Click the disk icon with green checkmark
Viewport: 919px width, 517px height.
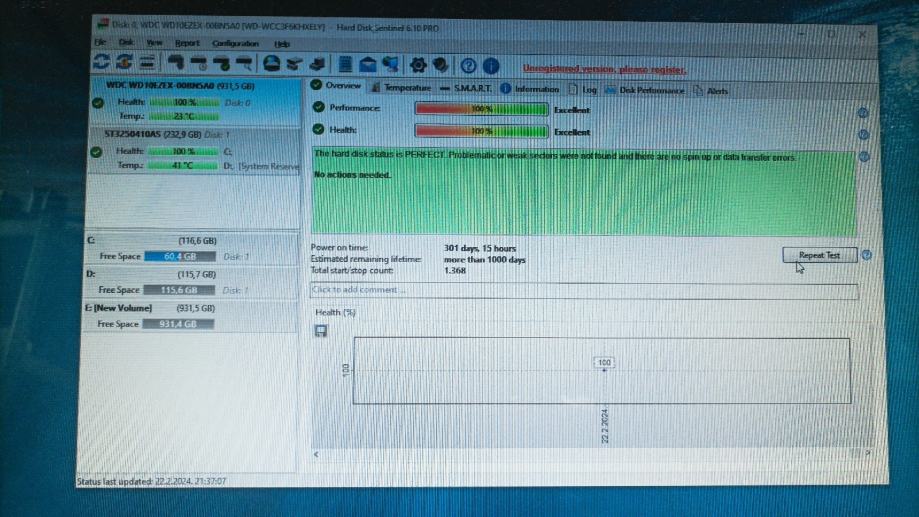pyautogui.click(x=222, y=63)
